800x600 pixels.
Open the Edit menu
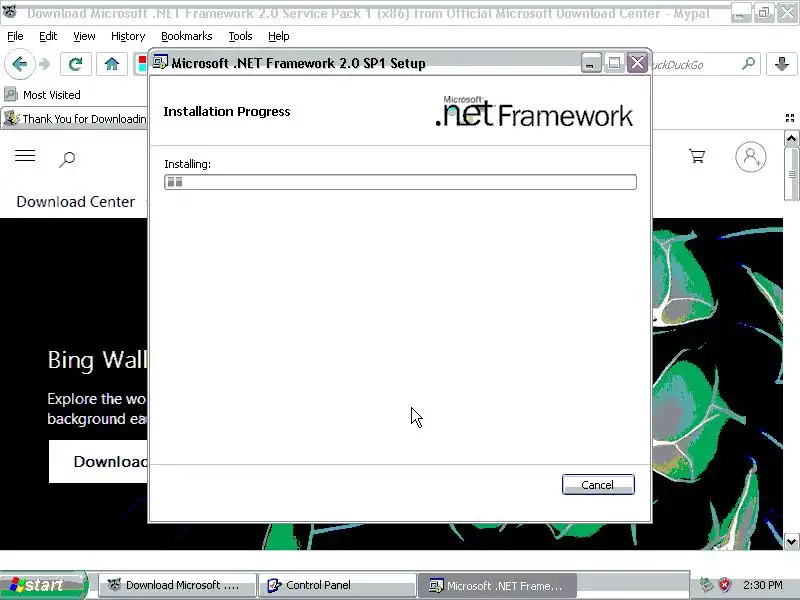click(48, 36)
